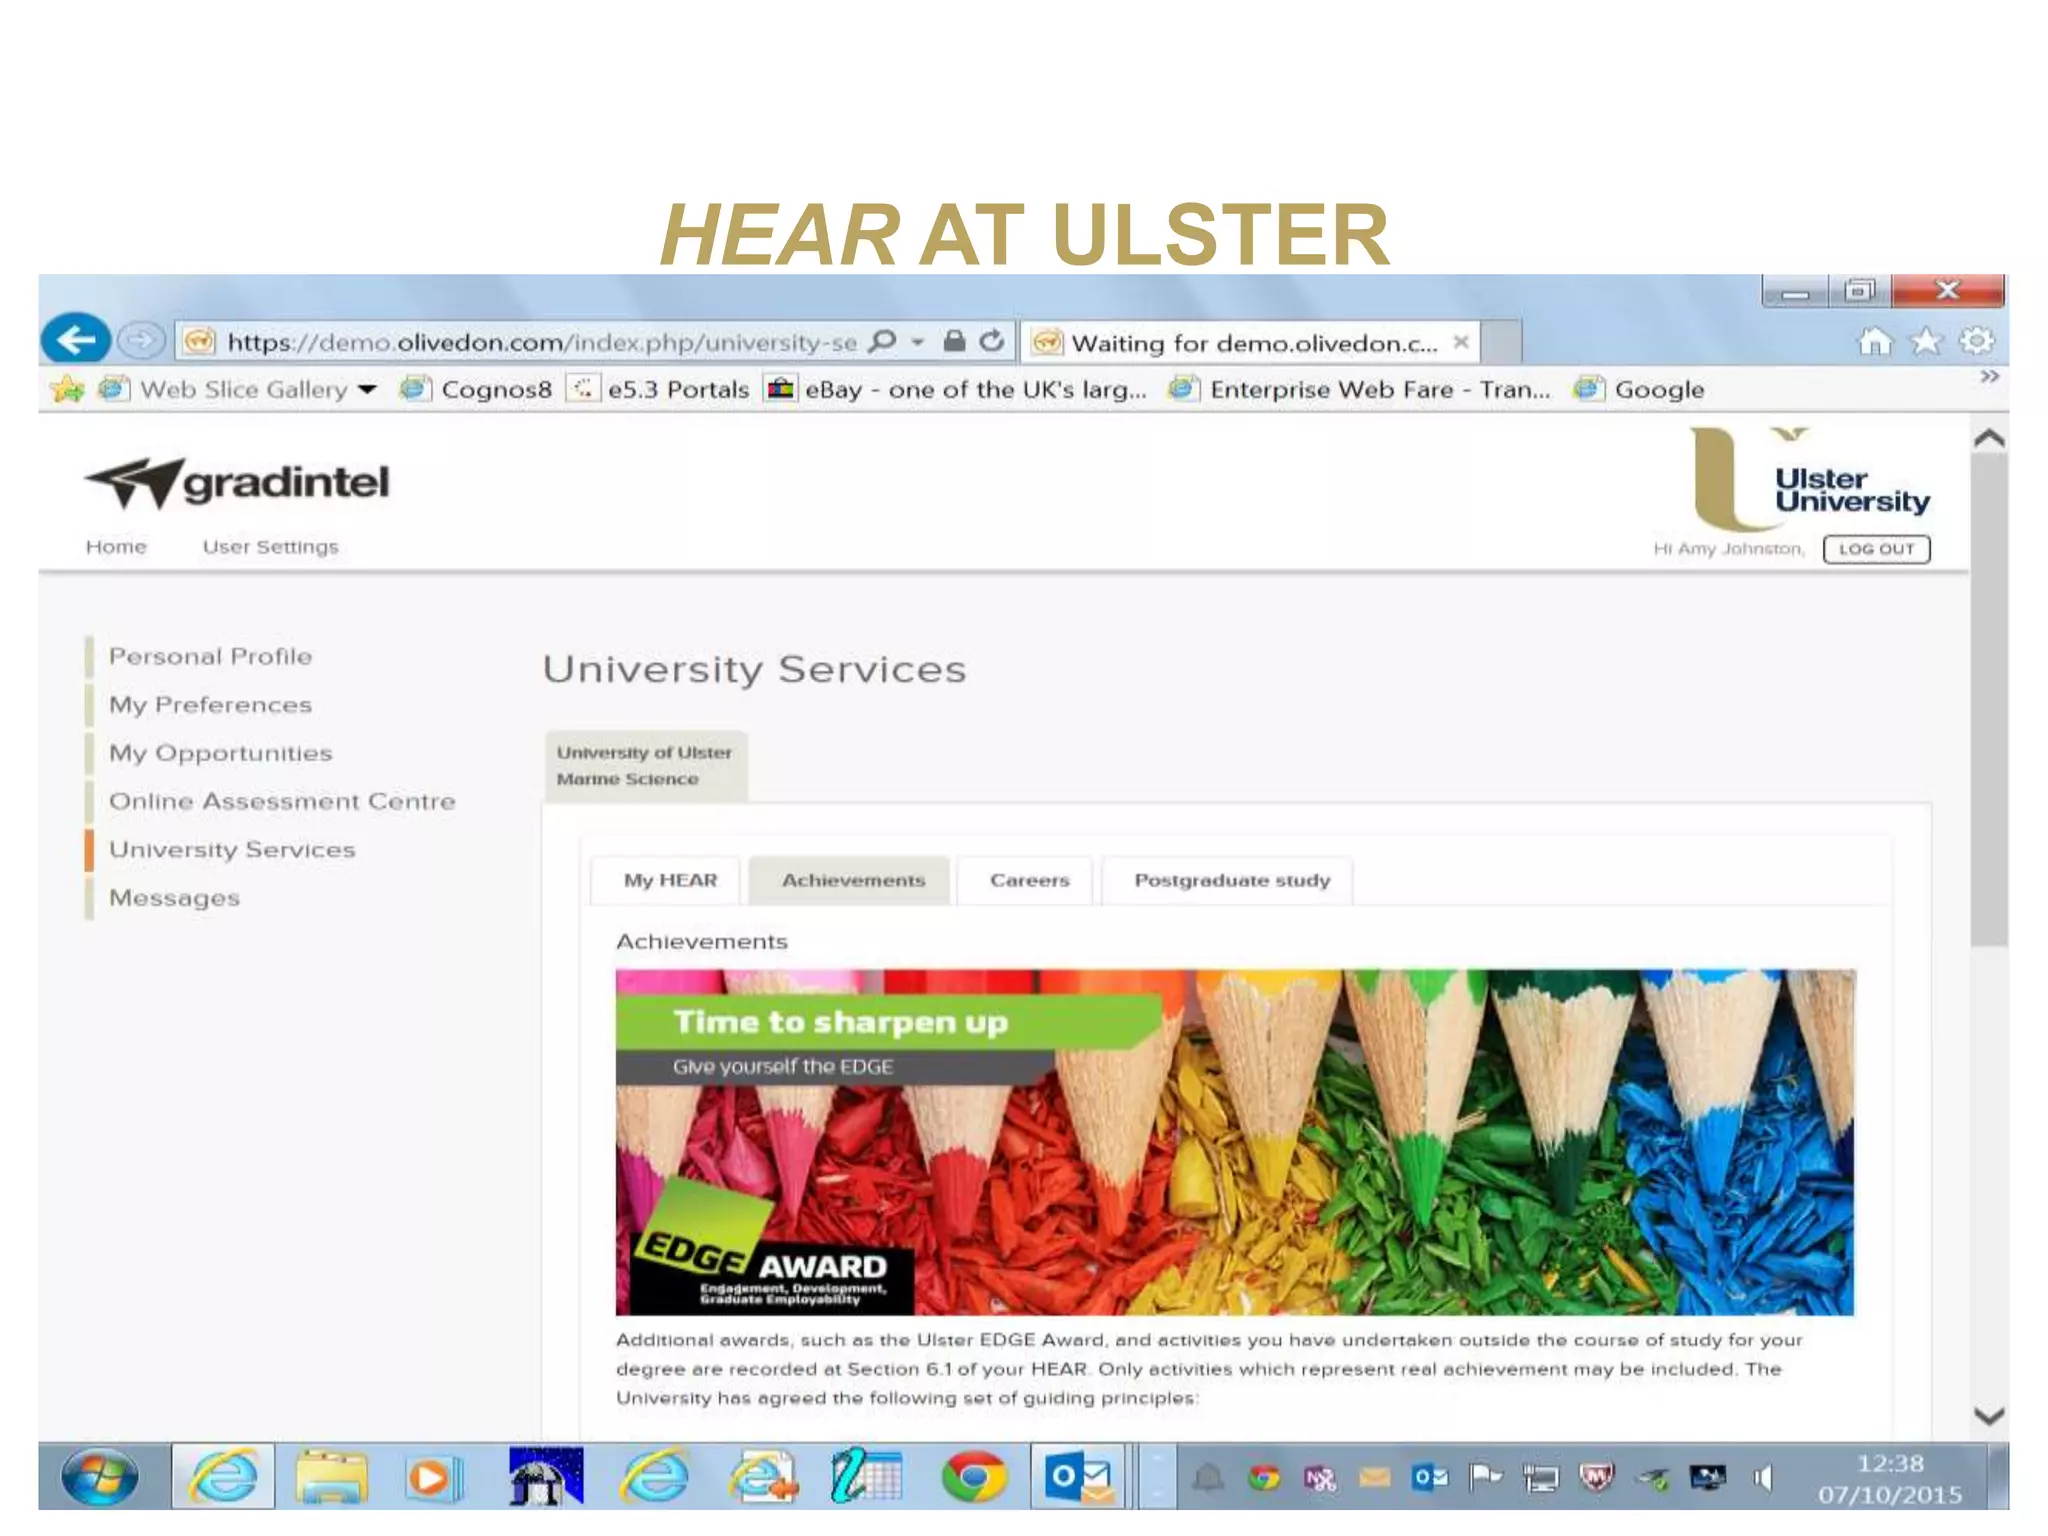Click the mail envelope tray icon
Viewport: 2048px width, 1536px height.
pos(1374,1477)
